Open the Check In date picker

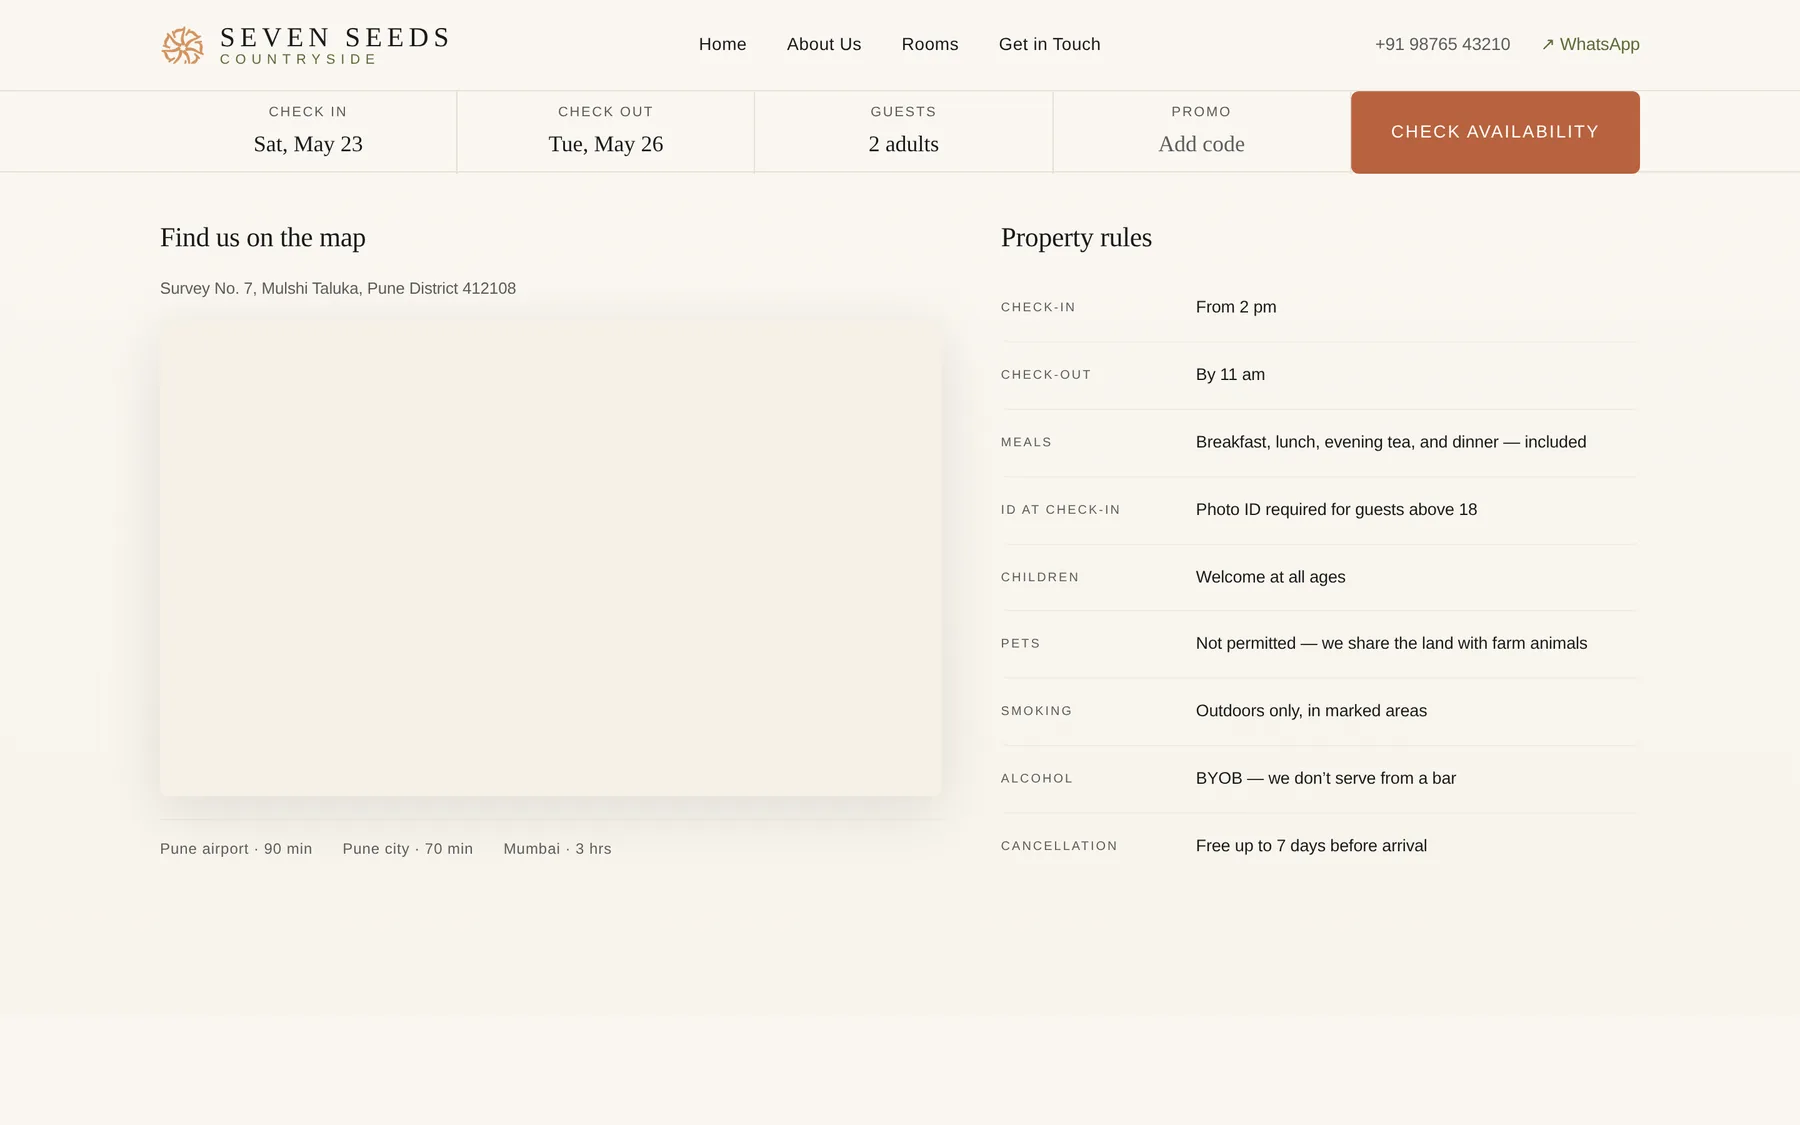(308, 132)
